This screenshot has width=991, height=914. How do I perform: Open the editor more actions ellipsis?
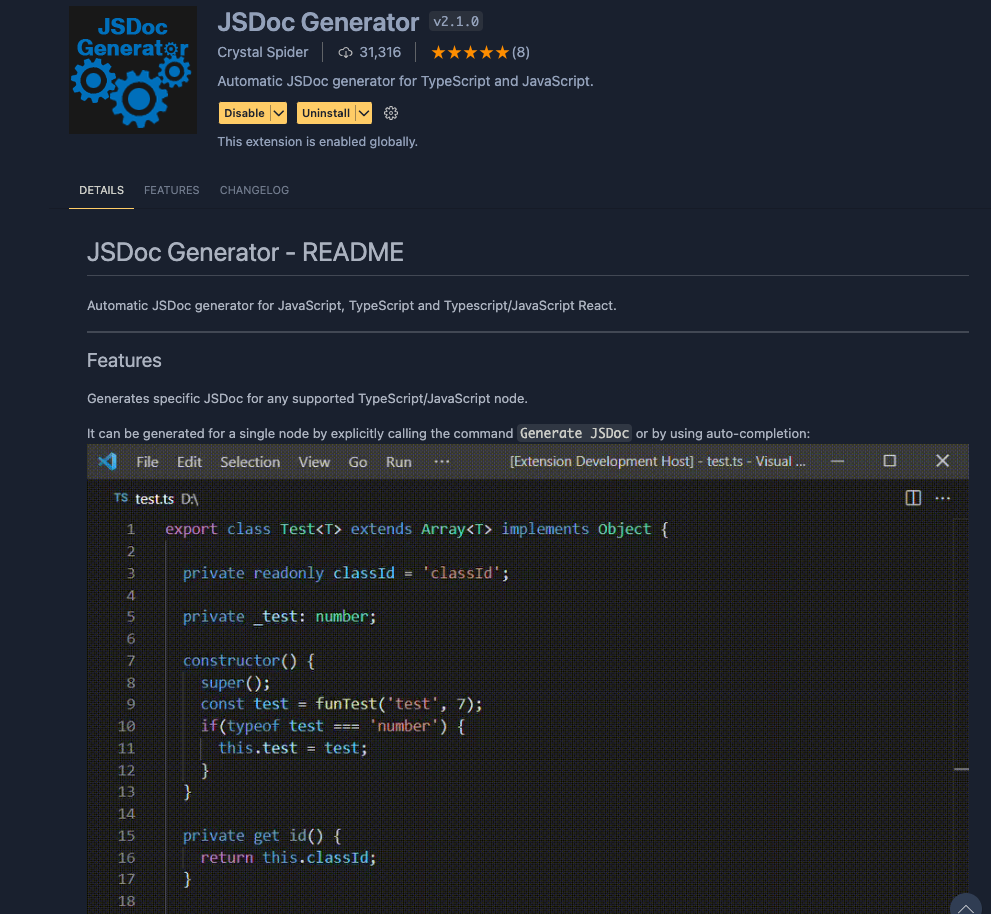point(943,498)
